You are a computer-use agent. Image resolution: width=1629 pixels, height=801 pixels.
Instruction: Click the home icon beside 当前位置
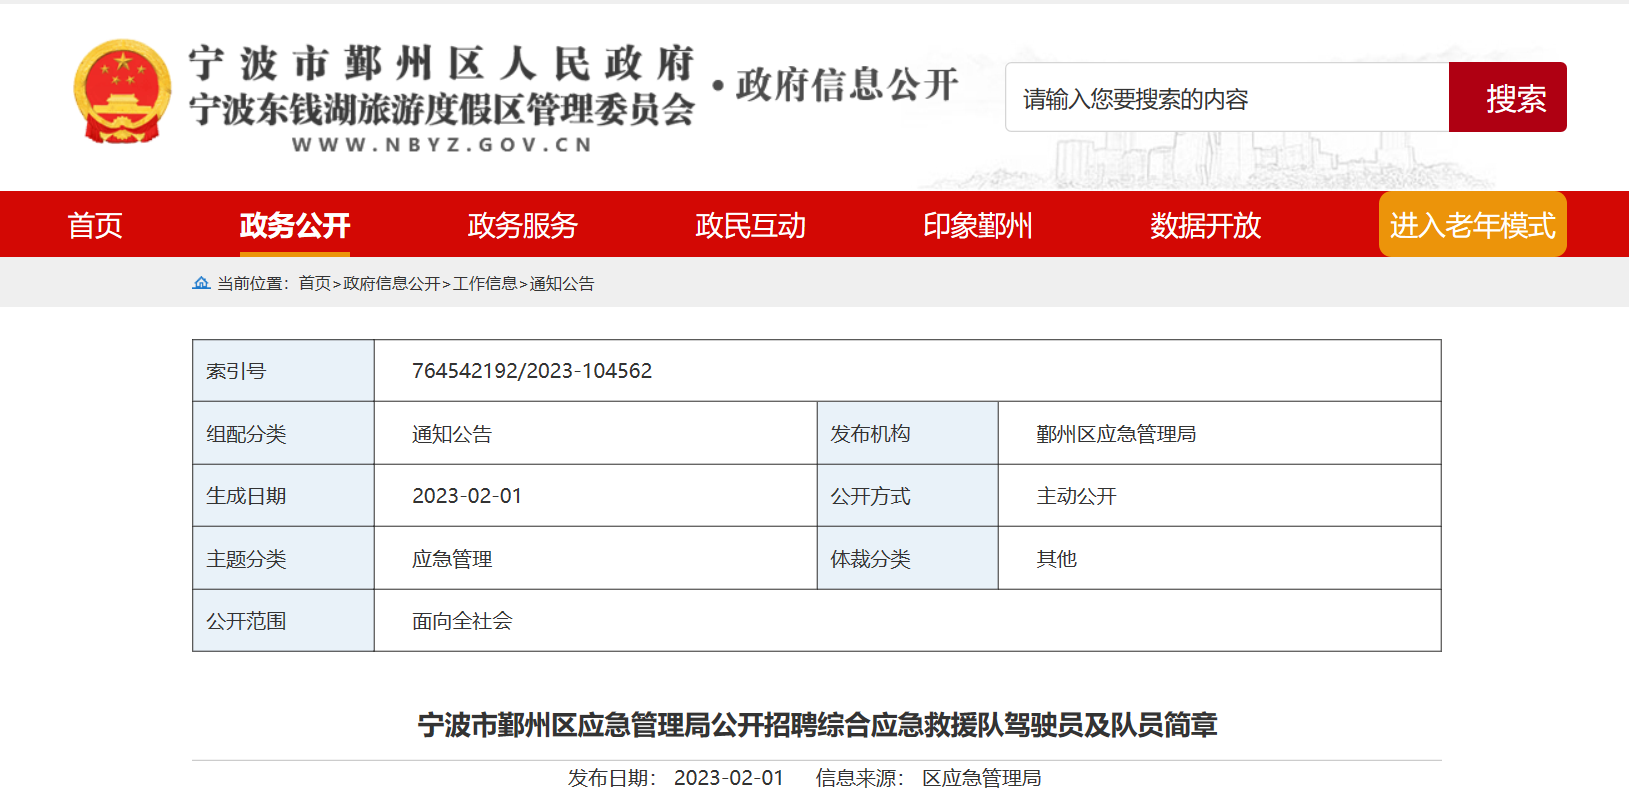(201, 283)
